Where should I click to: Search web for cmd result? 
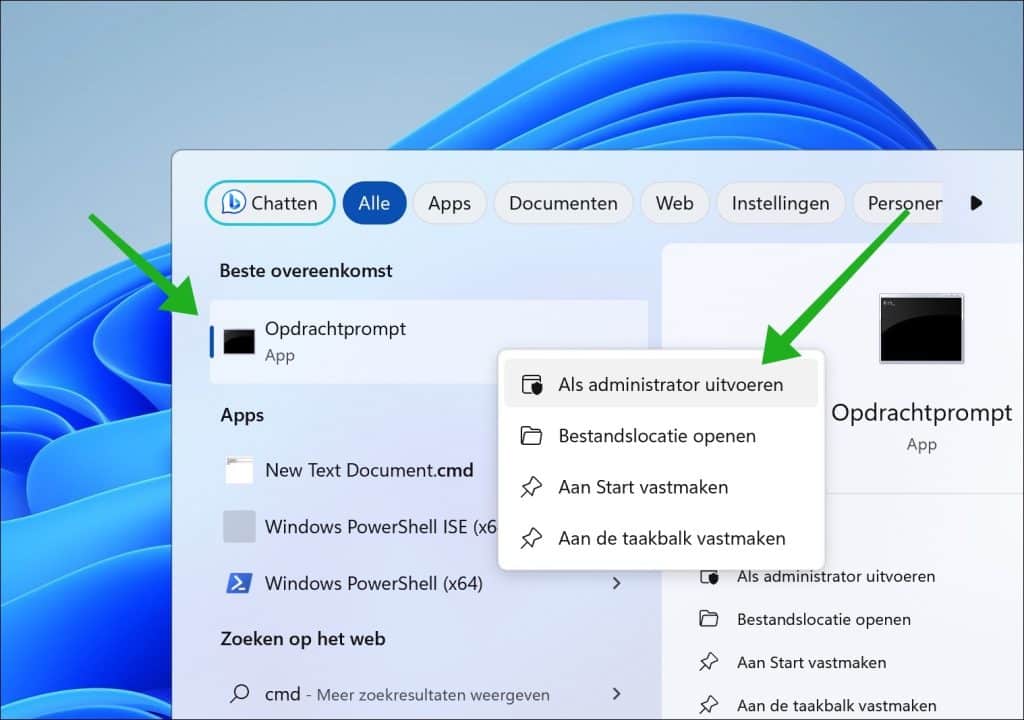point(428,694)
